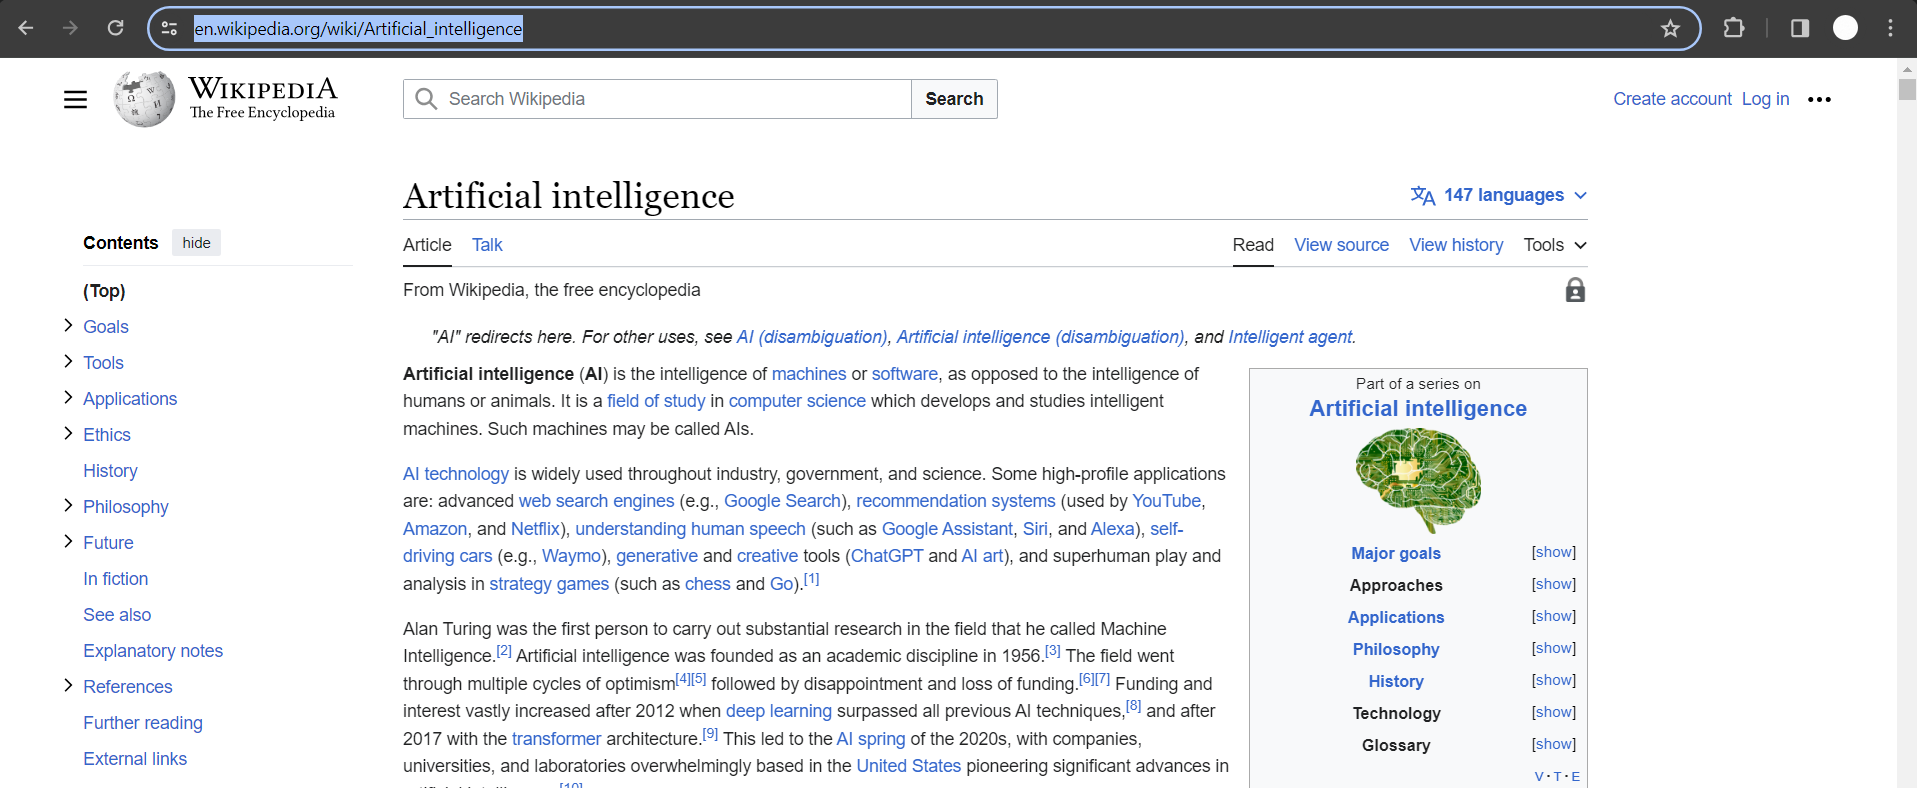
Task: Follow the Waymo link
Action: (572, 556)
